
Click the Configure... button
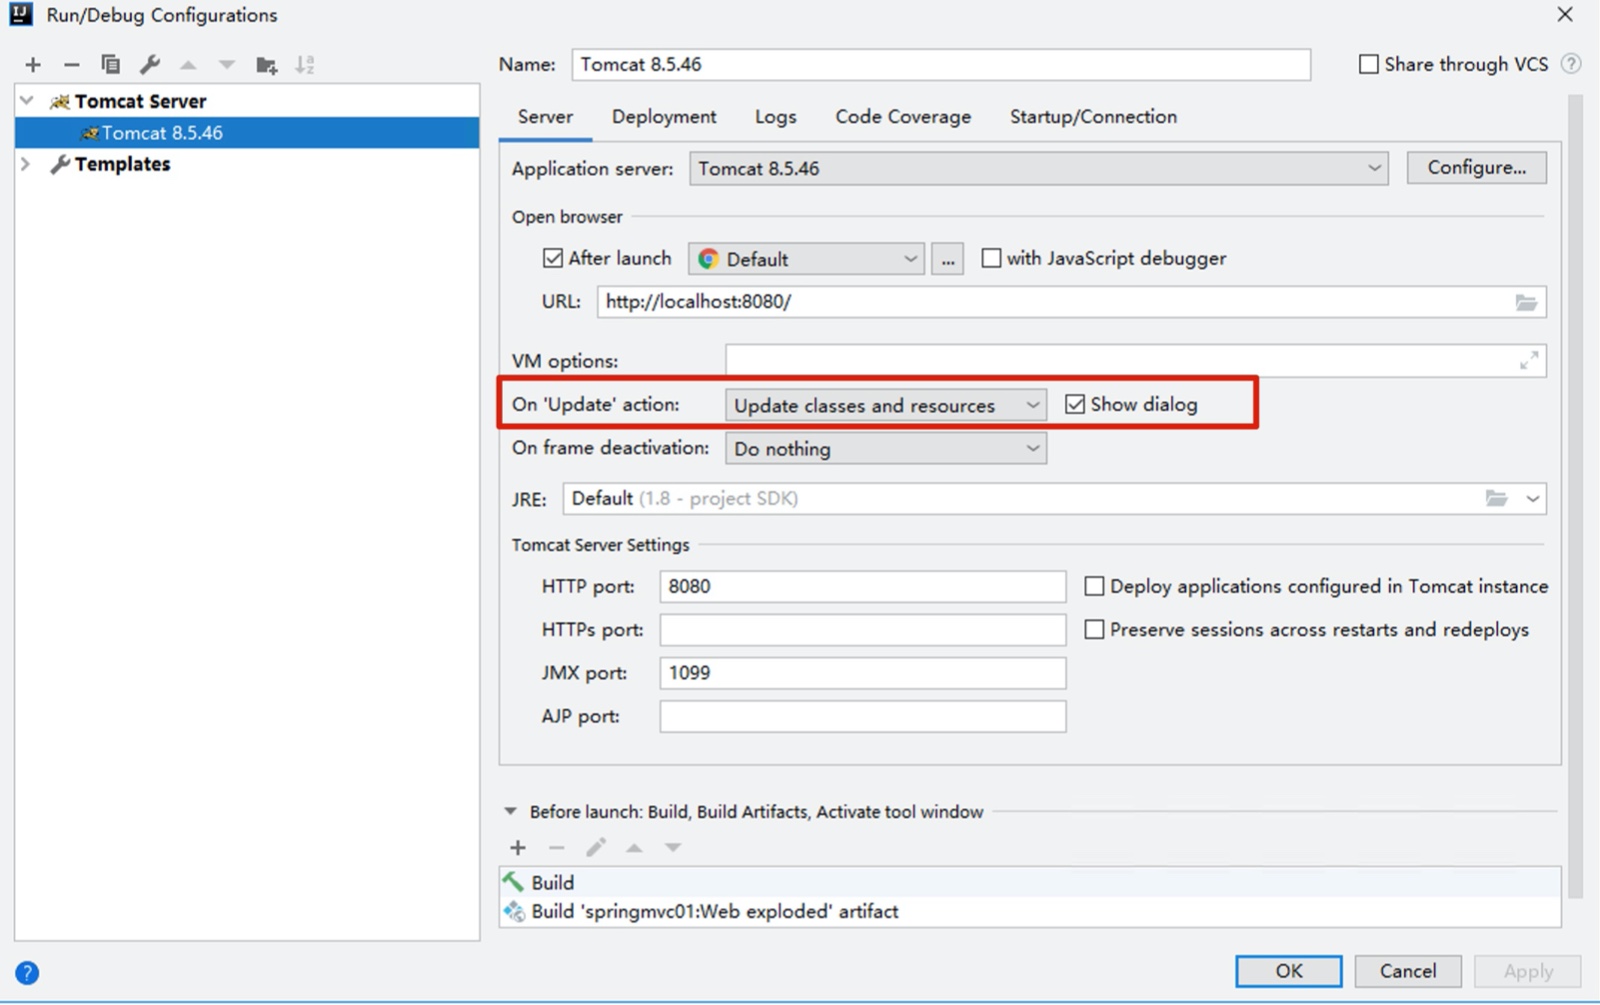pos(1476,168)
